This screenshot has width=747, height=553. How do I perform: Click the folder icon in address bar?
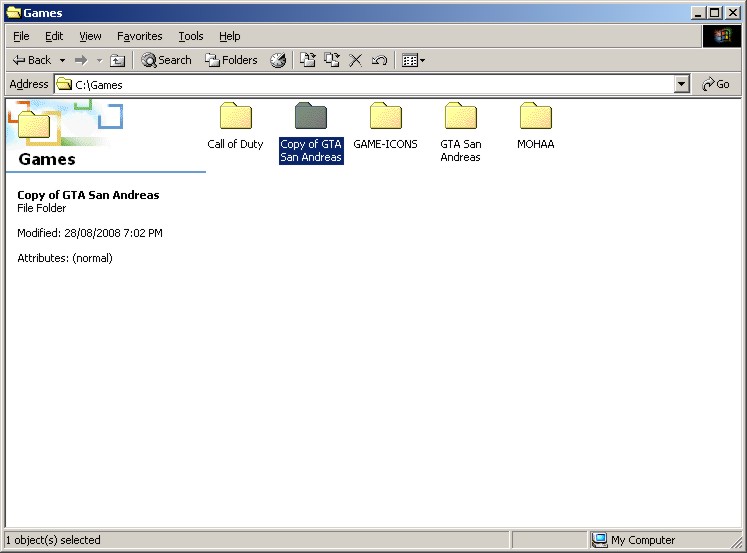point(64,84)
